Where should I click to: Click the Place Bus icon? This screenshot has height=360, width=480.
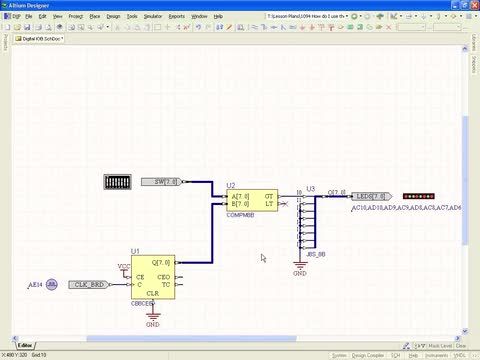coord(264,27)
